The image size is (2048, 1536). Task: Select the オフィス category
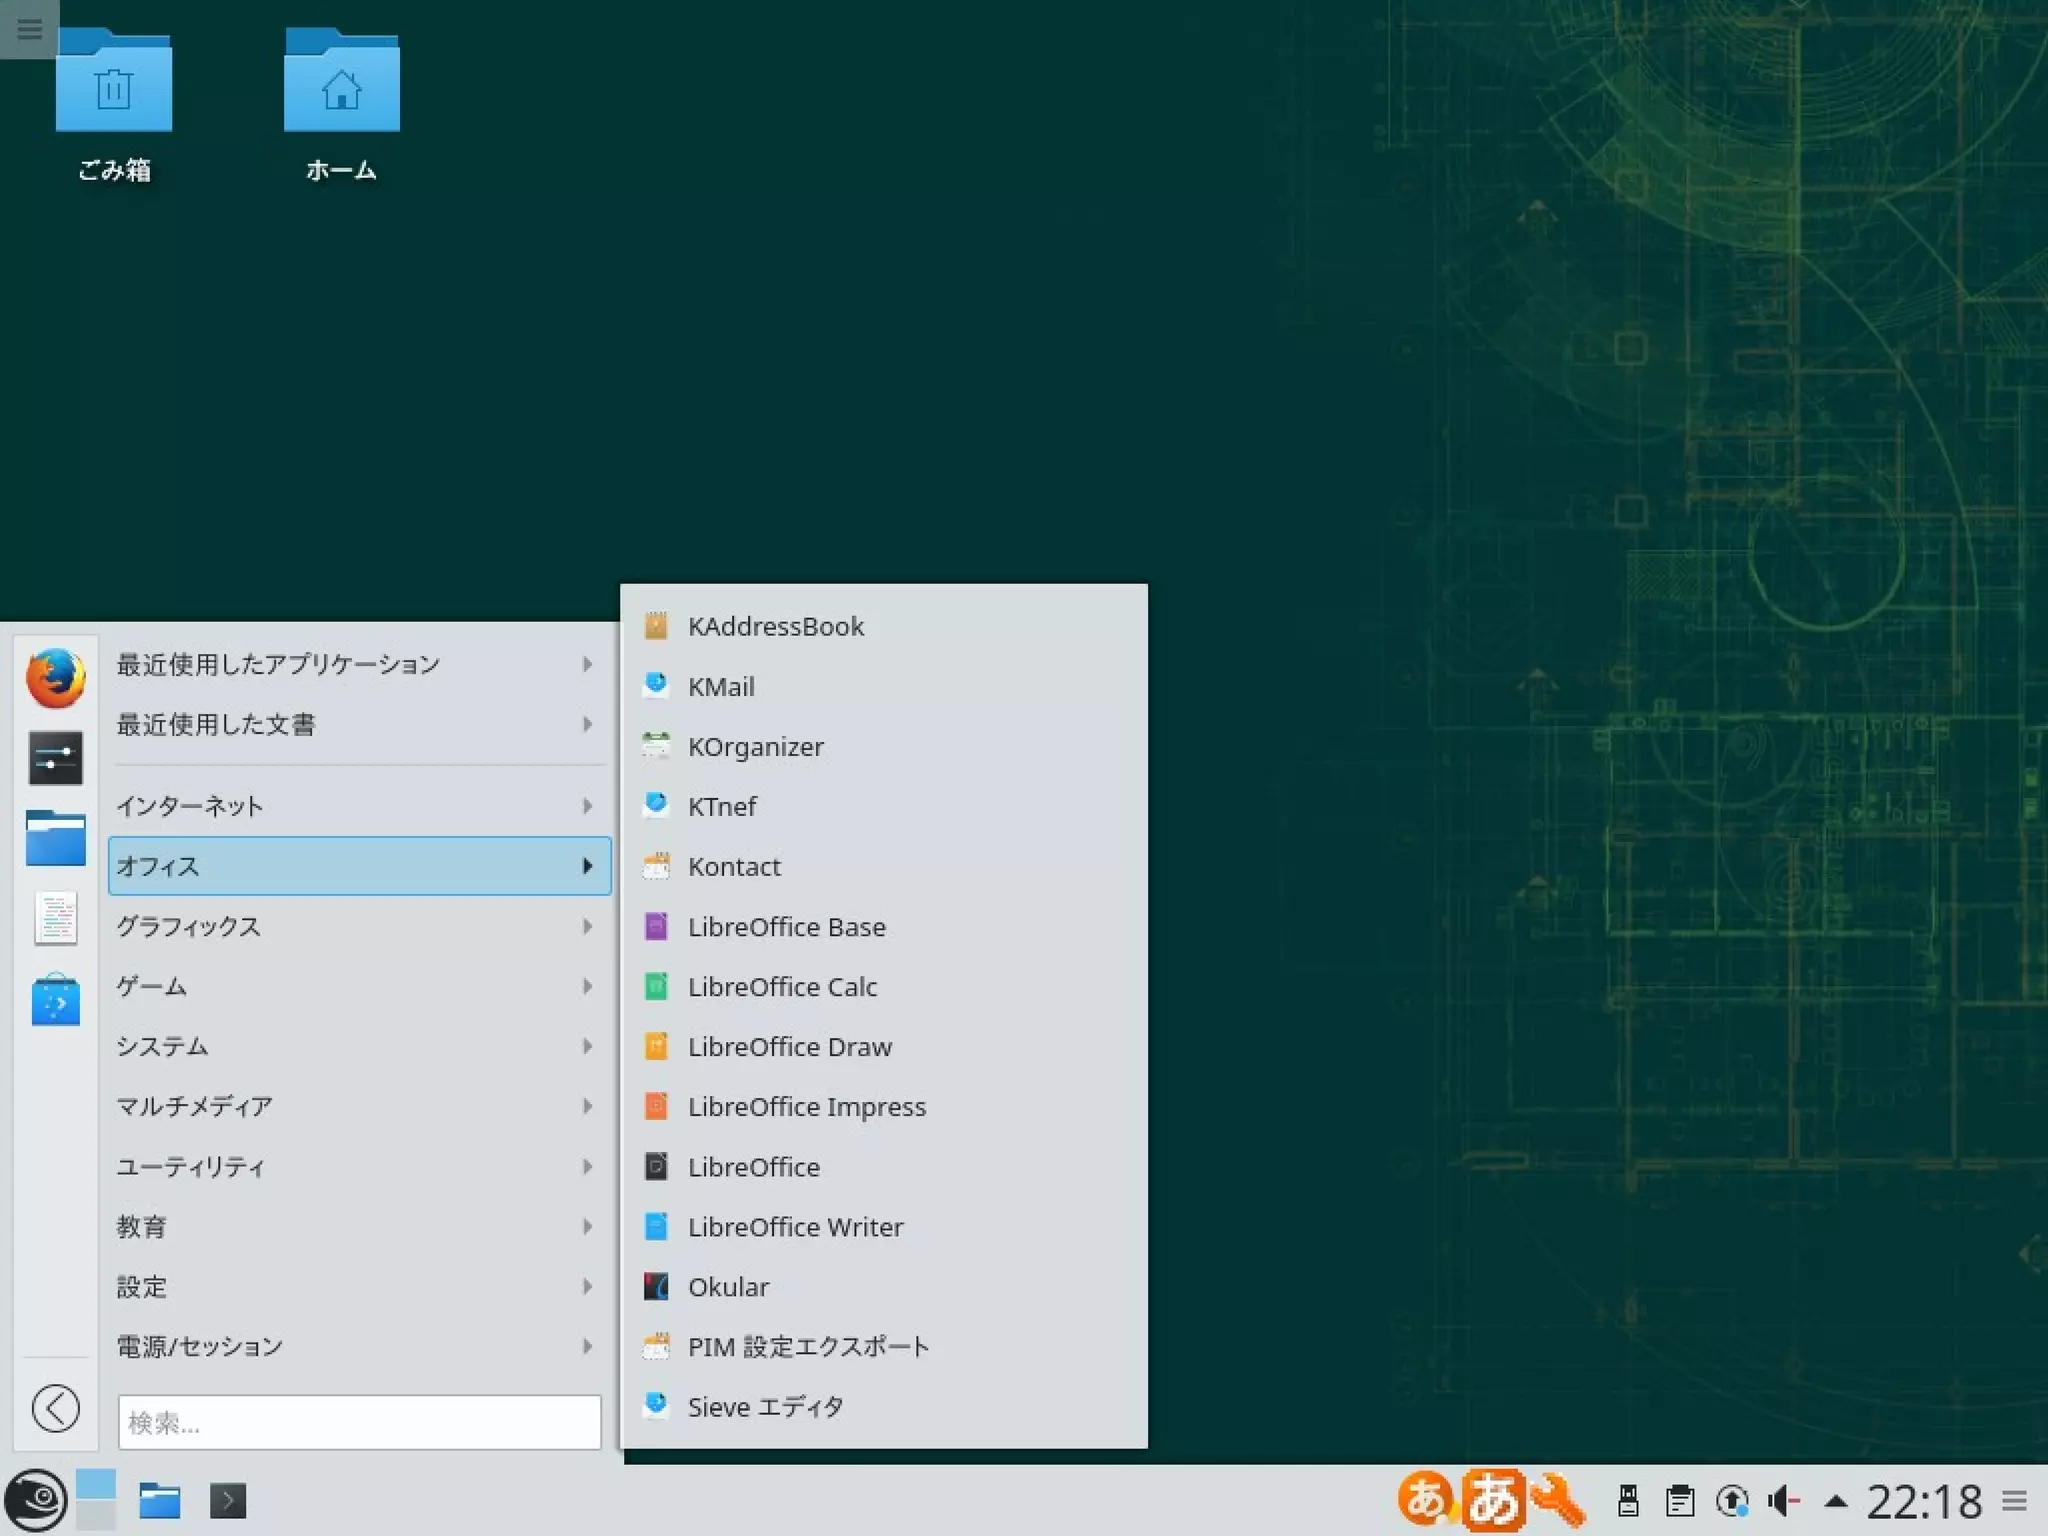(359, 866)
